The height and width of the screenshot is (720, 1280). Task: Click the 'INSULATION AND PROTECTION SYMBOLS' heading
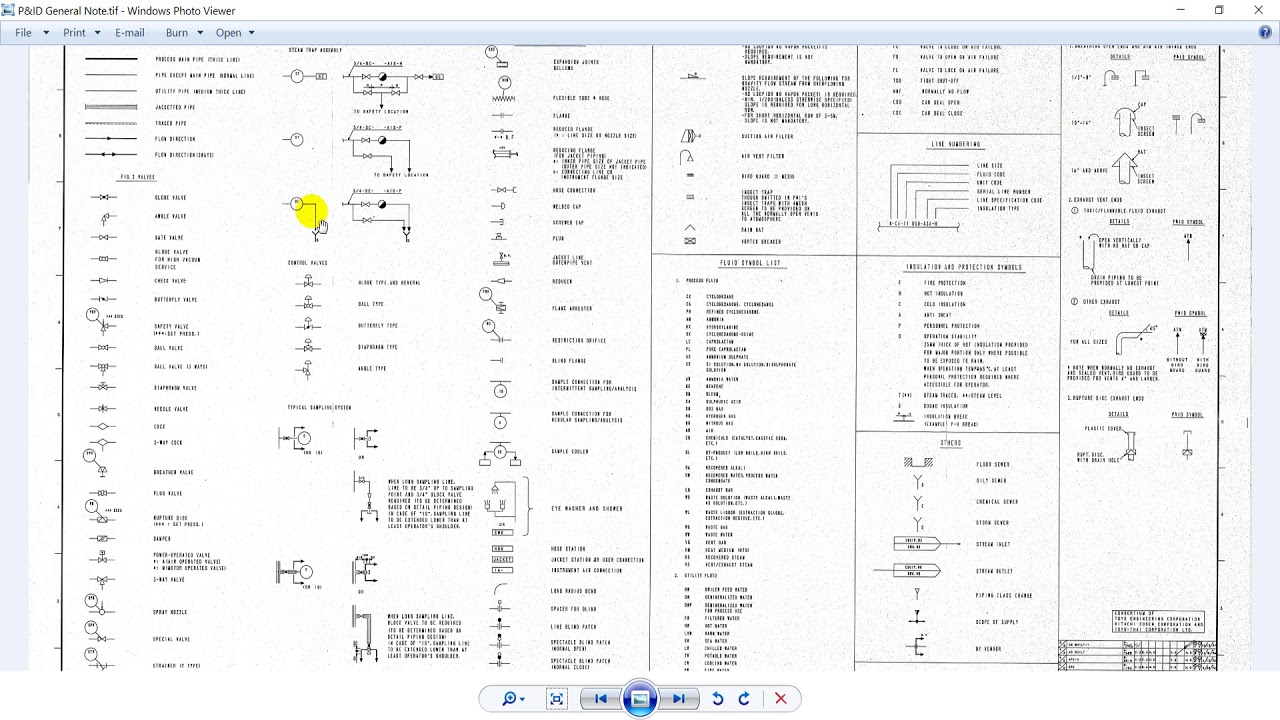(963, 267)
